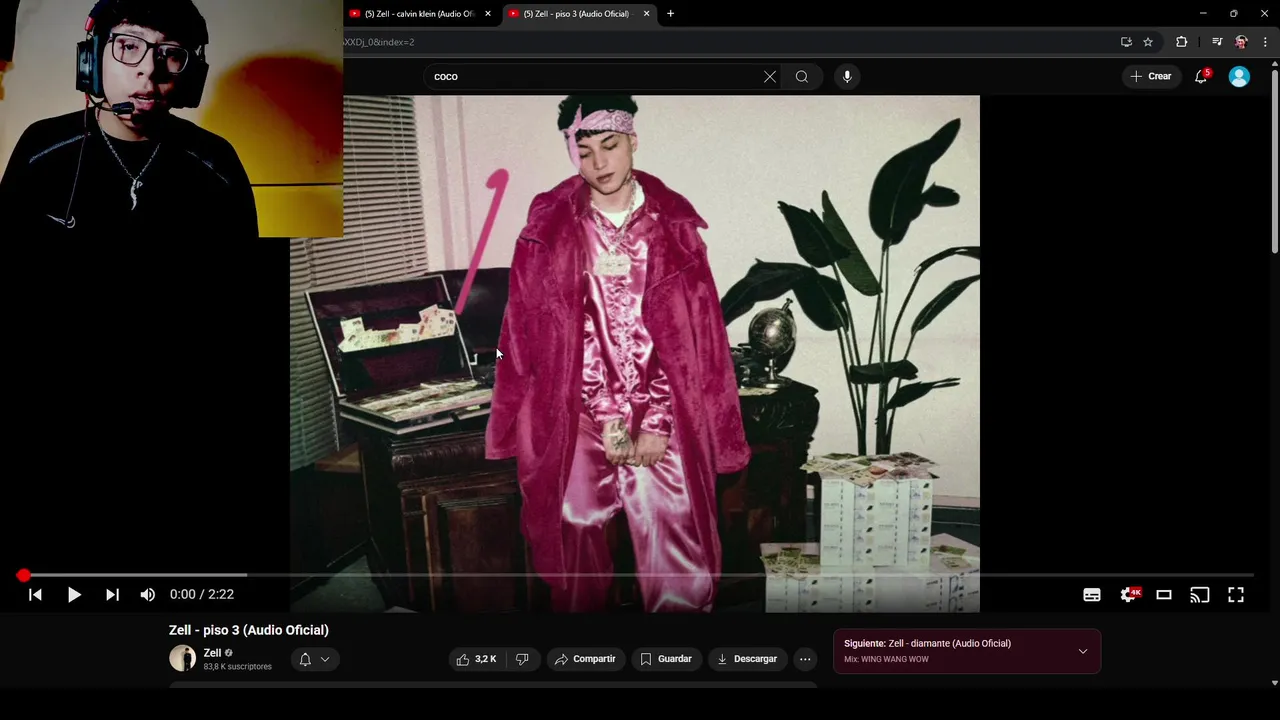Enter fullscreen mode
Screen dimensions: 1280x720
(x=1236, y=595)
